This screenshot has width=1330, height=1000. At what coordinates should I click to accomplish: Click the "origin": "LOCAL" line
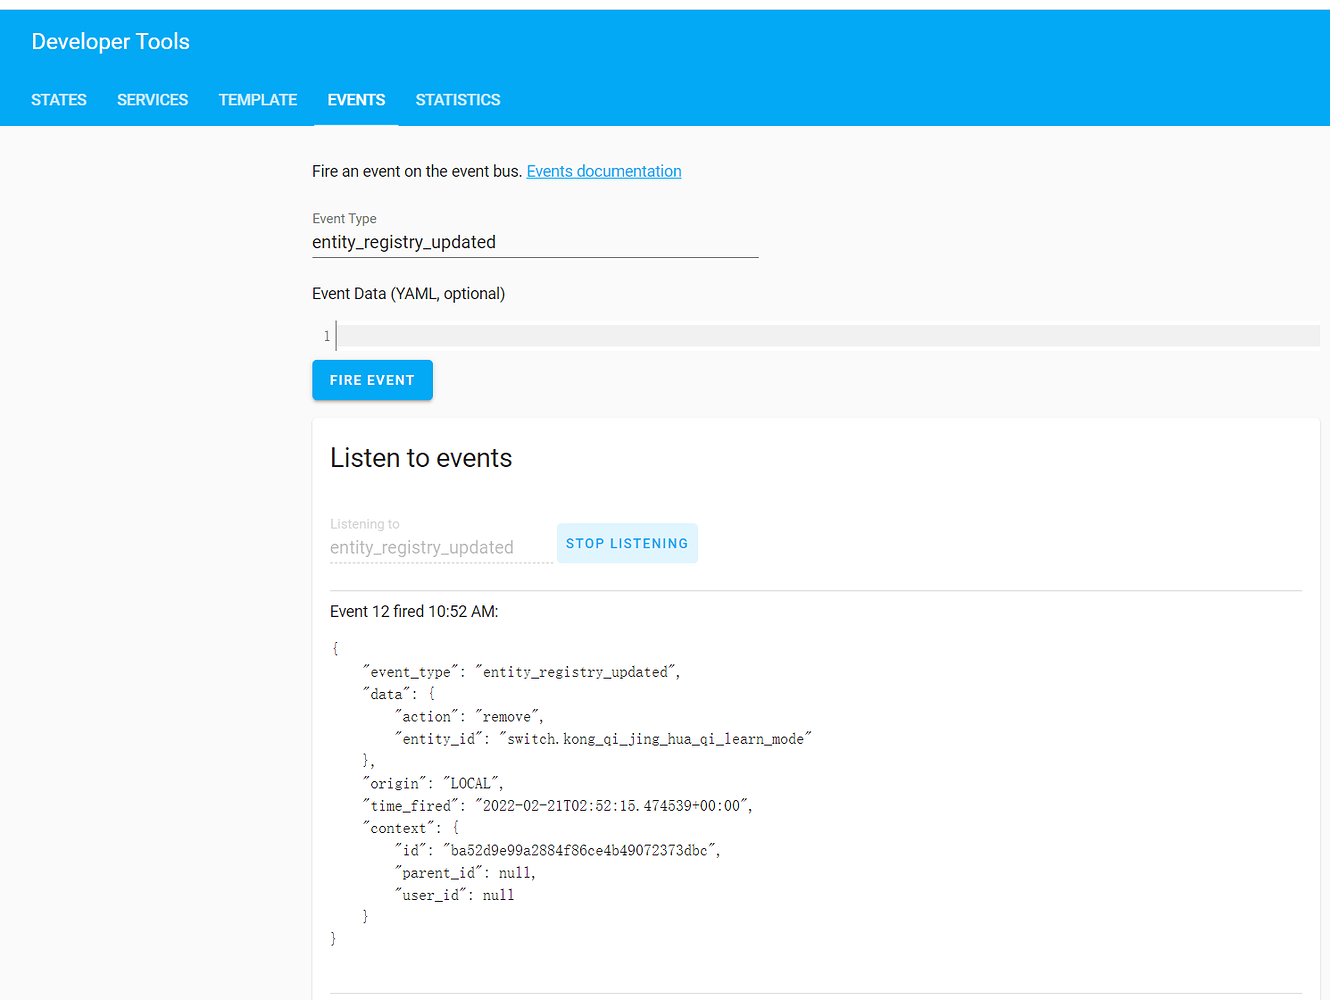[433, 783]
